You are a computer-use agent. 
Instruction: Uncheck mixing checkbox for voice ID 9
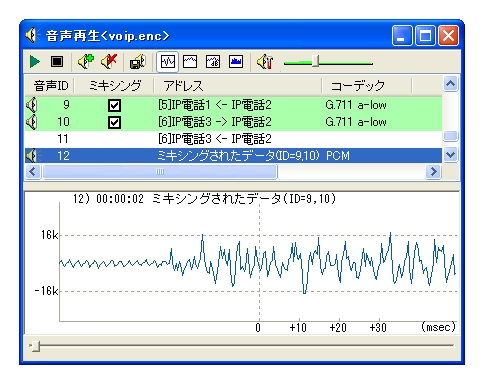pos(114,106)
